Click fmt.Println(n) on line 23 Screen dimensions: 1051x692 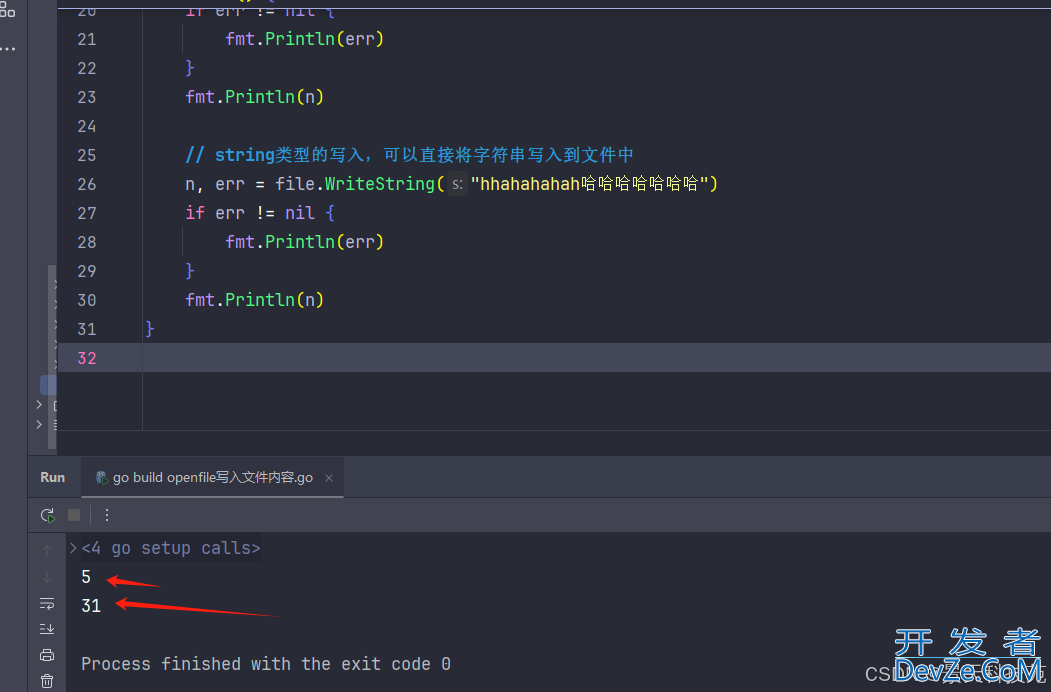tap(255, 97)
